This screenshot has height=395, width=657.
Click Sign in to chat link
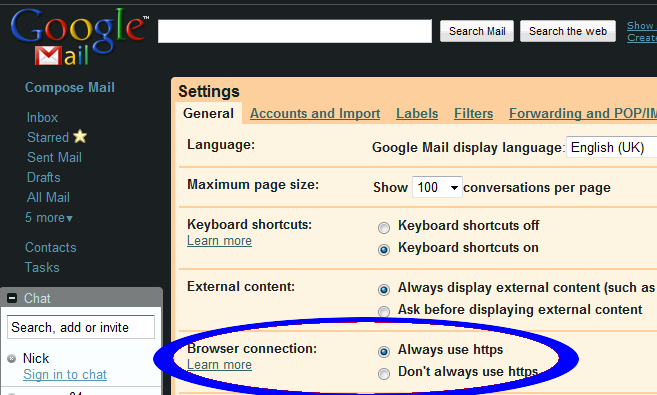65,374
